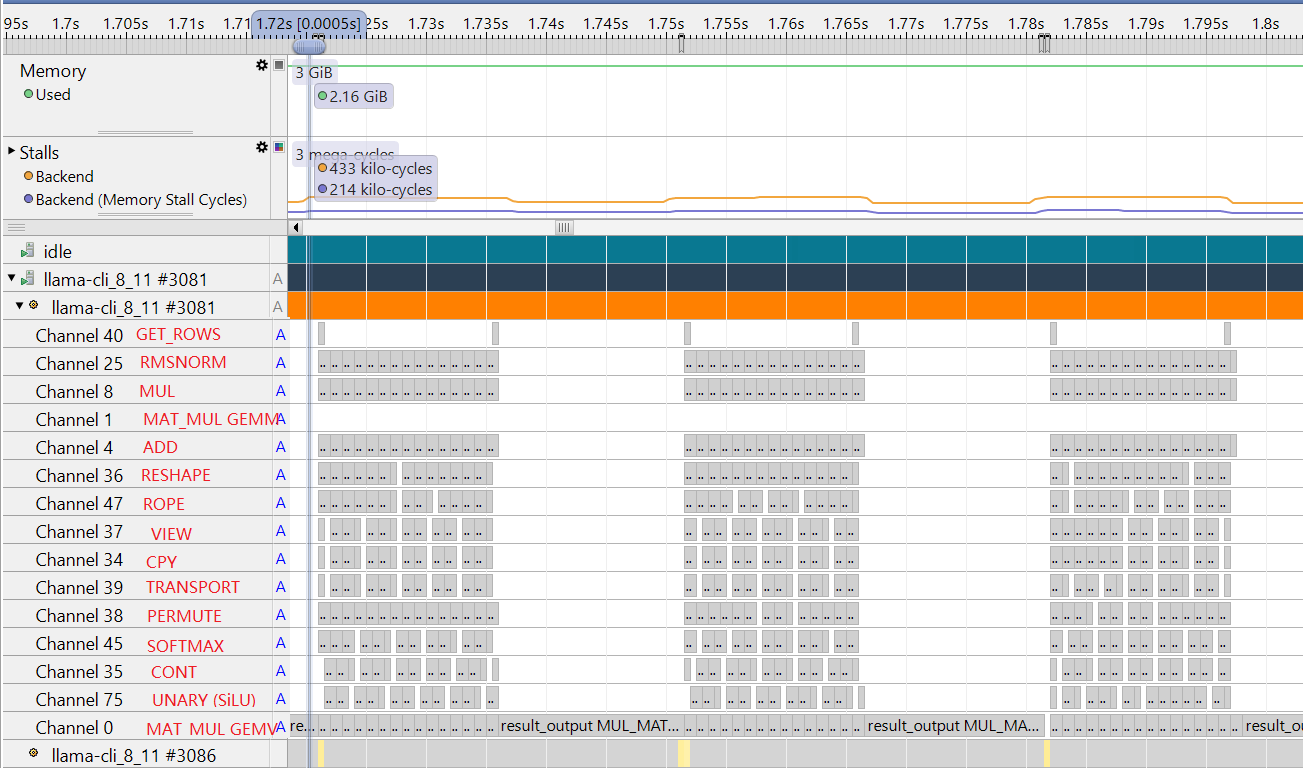Collapse the llama-cli_8_11 #3081 process tree
This screenshot has width=1303, height=768.
click(x=11, y=279)
